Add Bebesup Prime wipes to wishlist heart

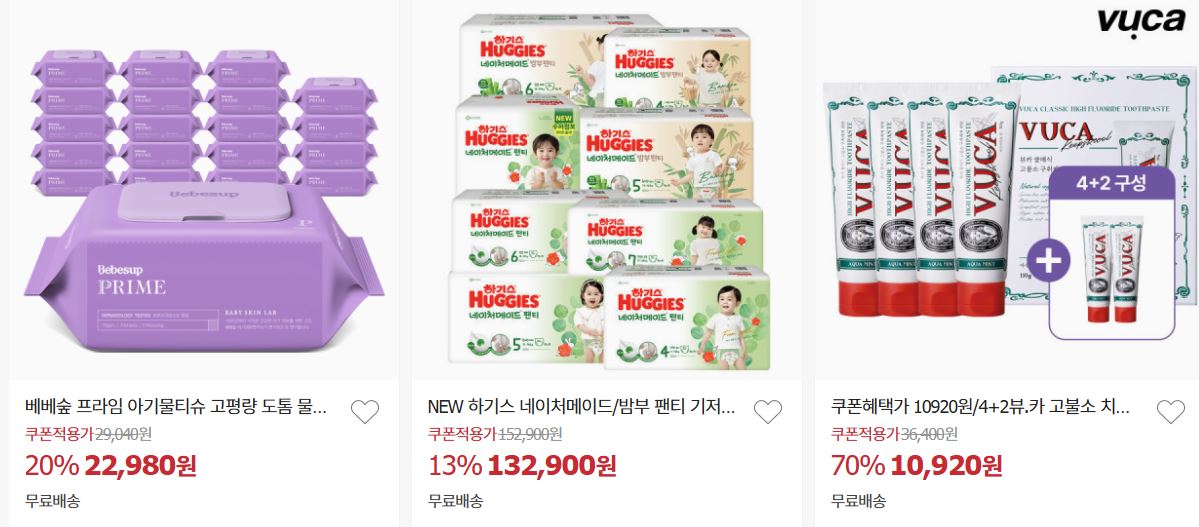365,412
